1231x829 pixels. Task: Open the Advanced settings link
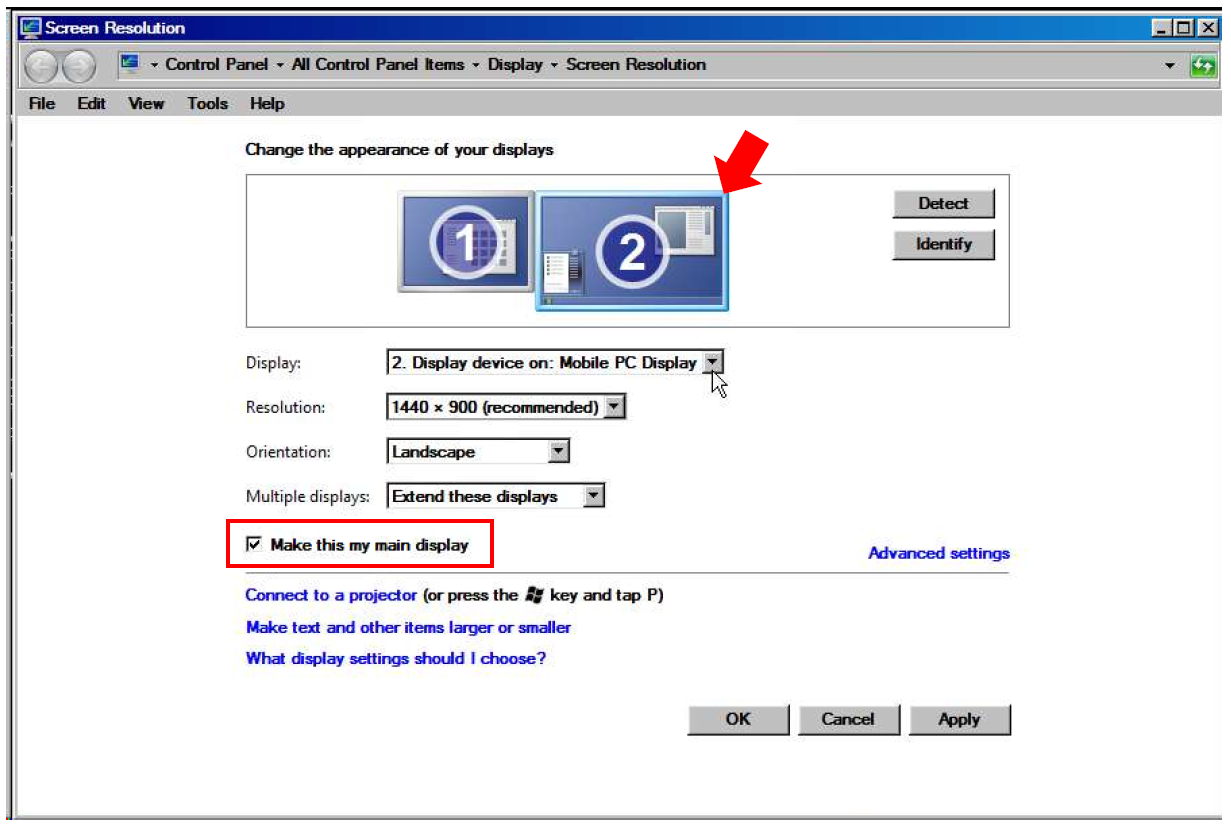click(938, 553)
